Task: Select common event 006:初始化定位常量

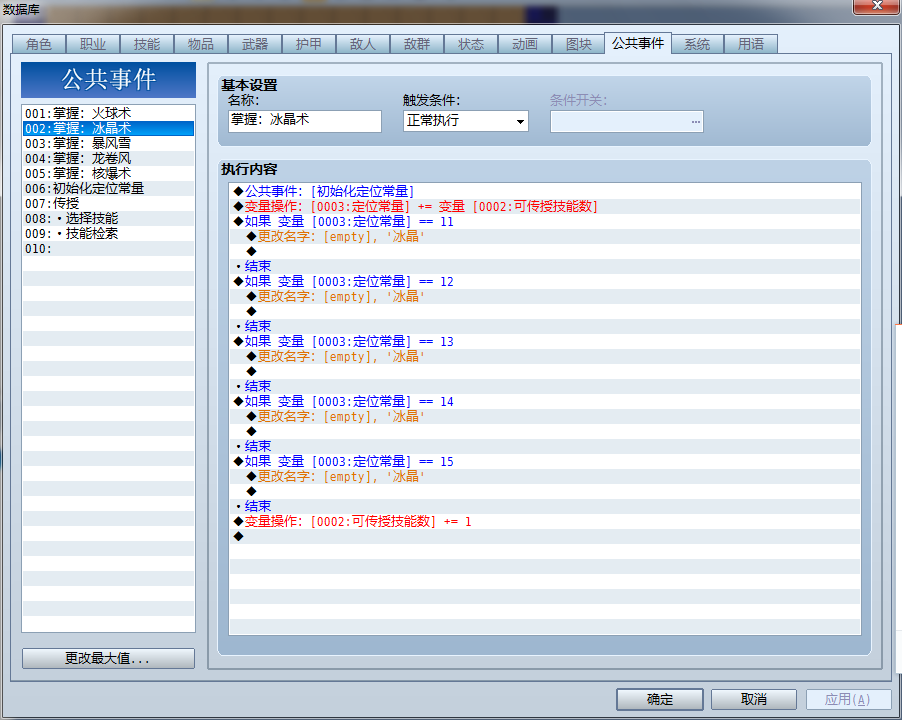Action: tap(108, 188)
